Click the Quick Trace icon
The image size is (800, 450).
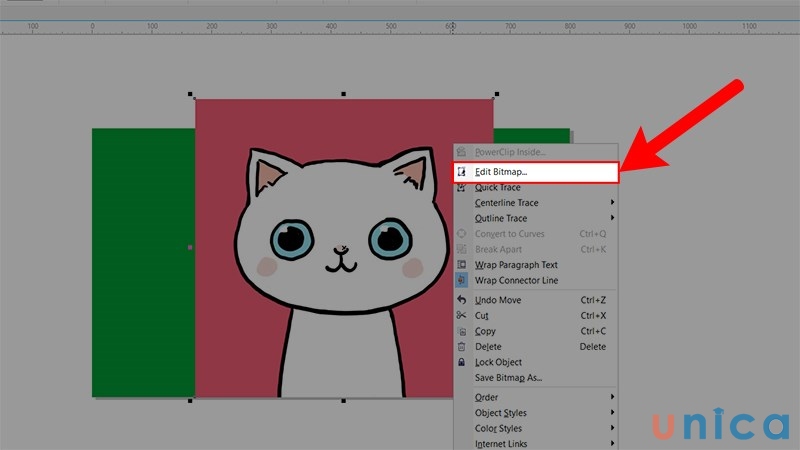click(x=462, y=187)
